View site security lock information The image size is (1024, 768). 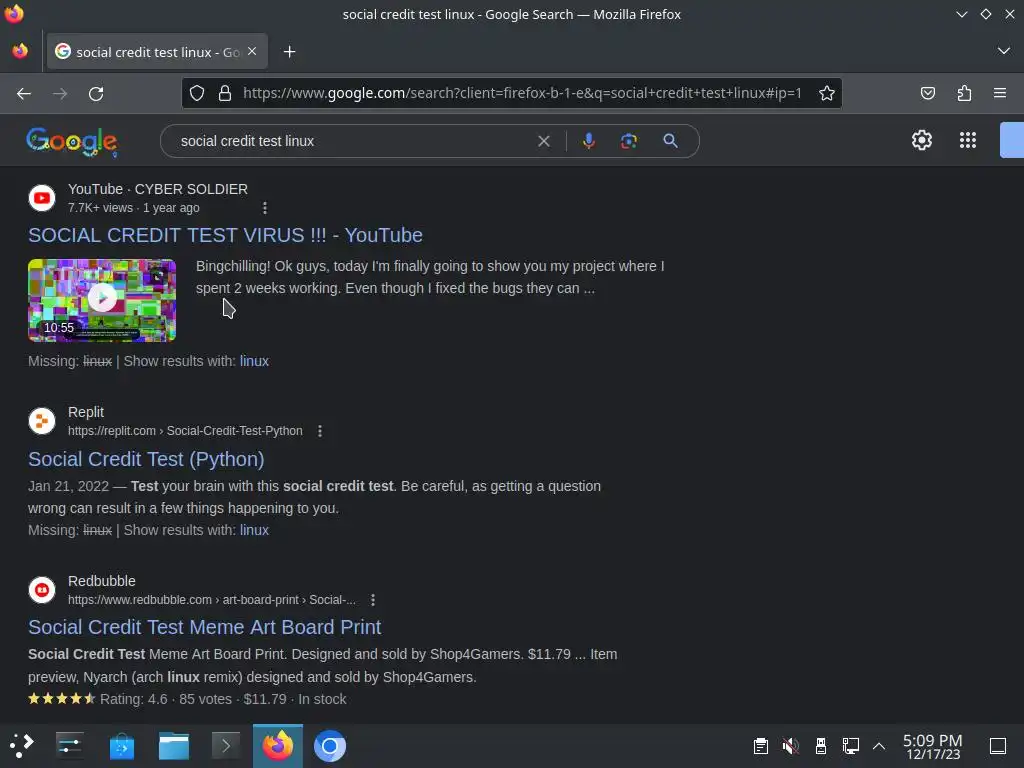click(x=225, y=93)
